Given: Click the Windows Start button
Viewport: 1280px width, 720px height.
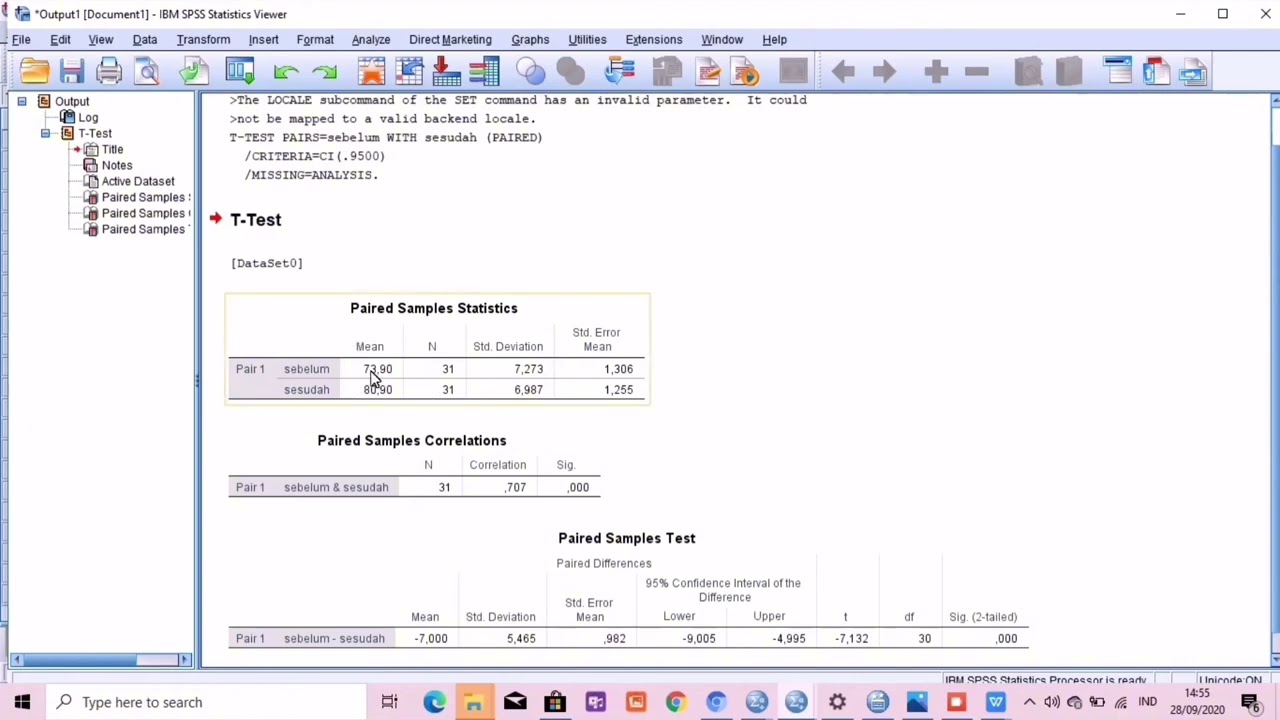Looking at the screenshot, I should (22, 702).
